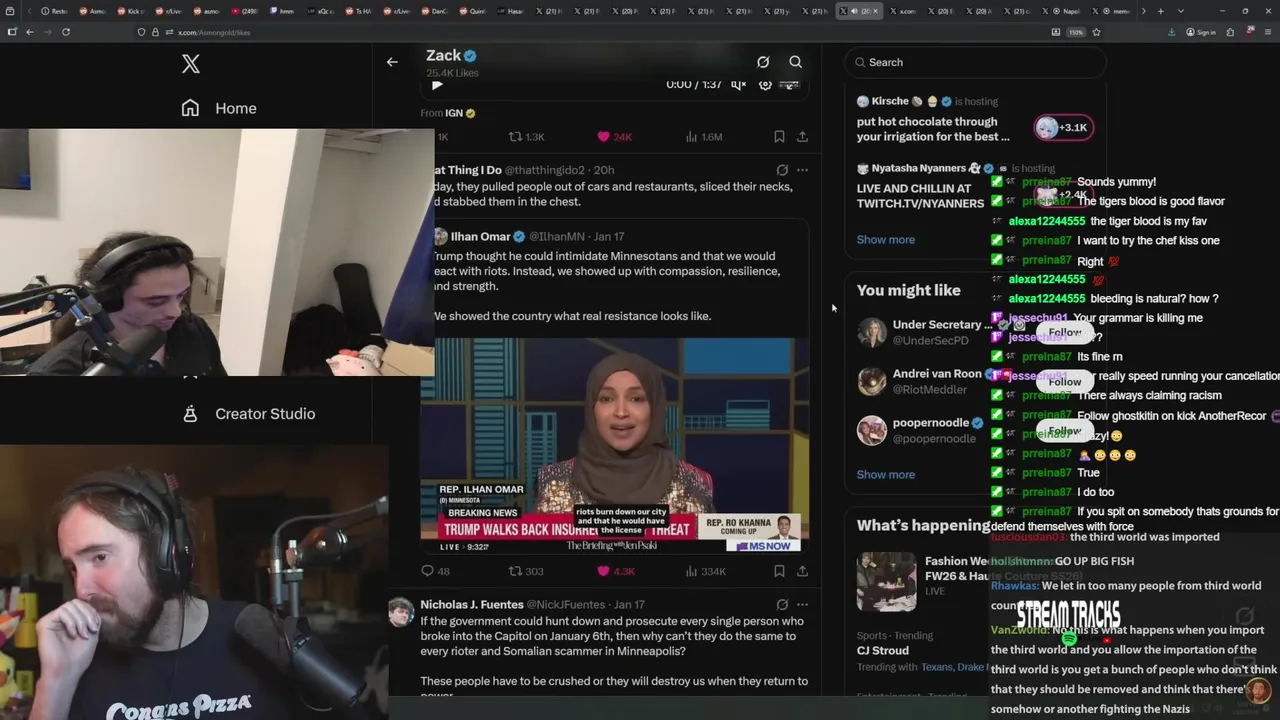Open a new browser tab
This screenshot has width=1280, height=720.
click(1160, 11)
